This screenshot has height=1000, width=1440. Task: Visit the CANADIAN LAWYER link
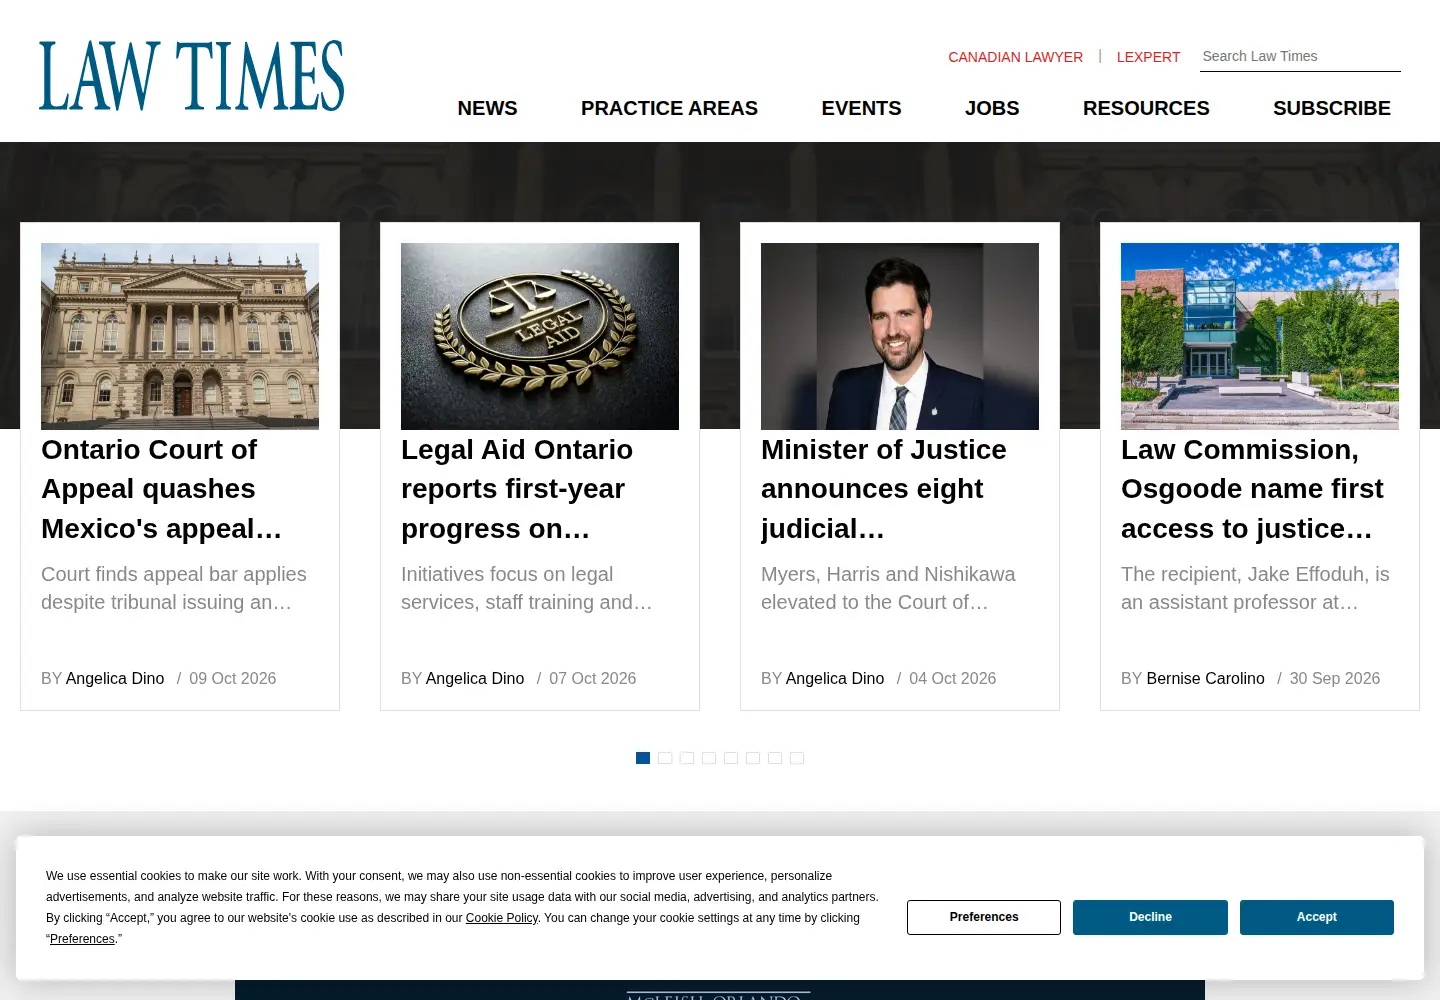tap(1015, 57)
